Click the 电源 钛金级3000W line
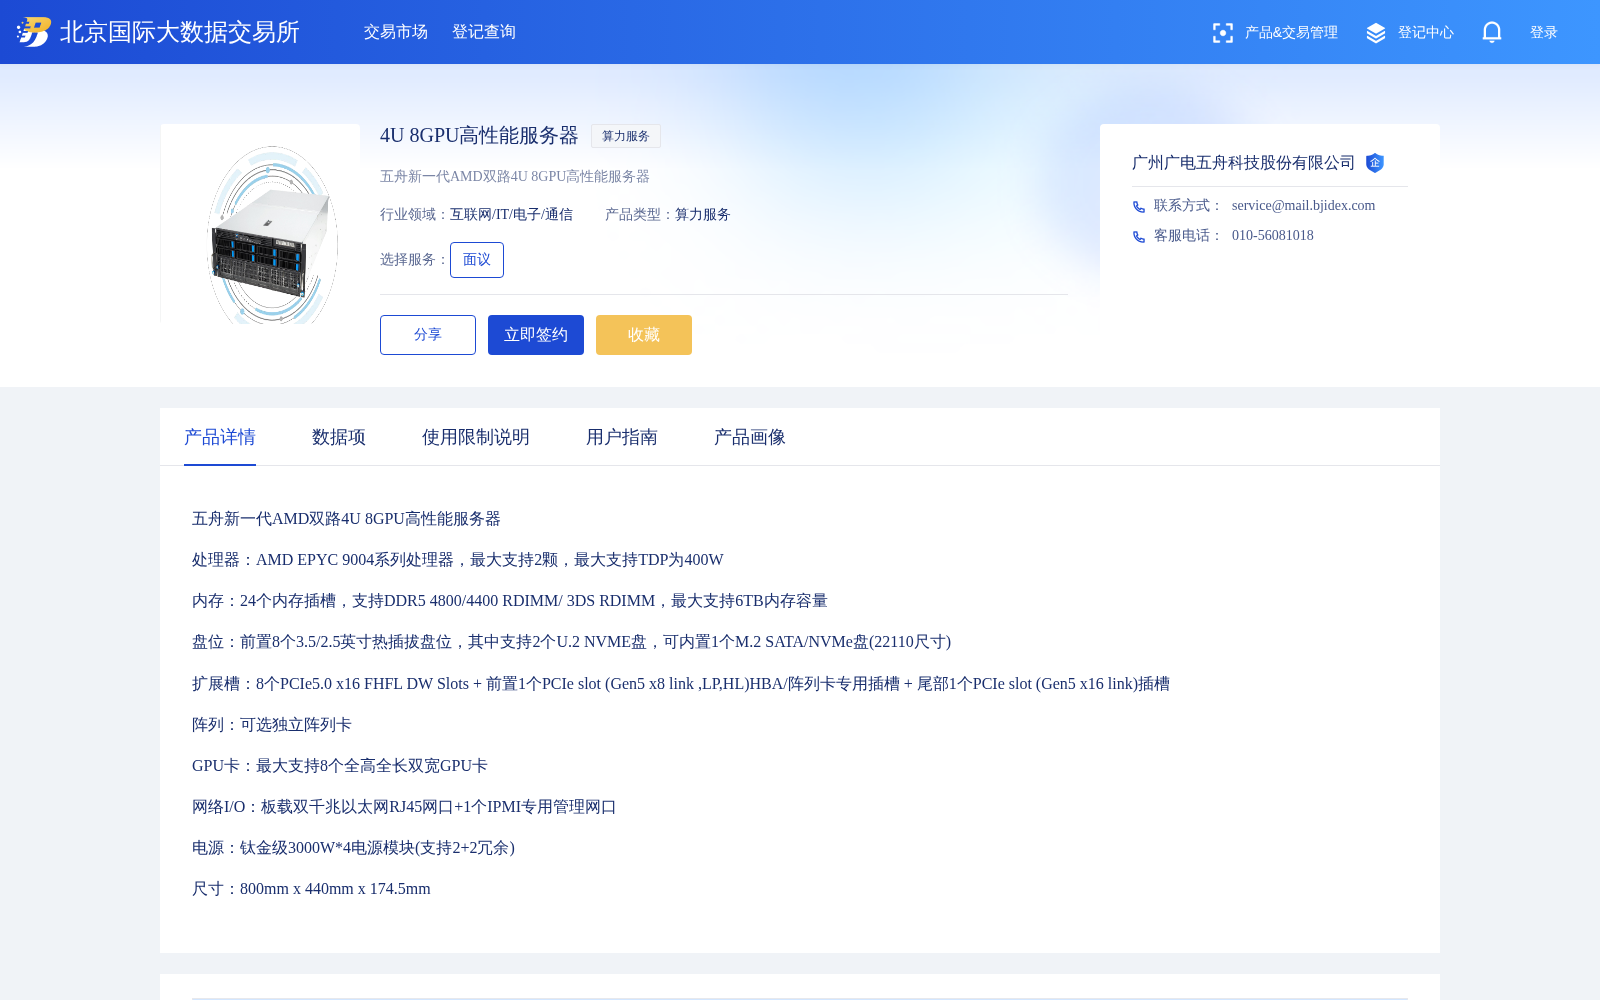 [x=353, y=848]
